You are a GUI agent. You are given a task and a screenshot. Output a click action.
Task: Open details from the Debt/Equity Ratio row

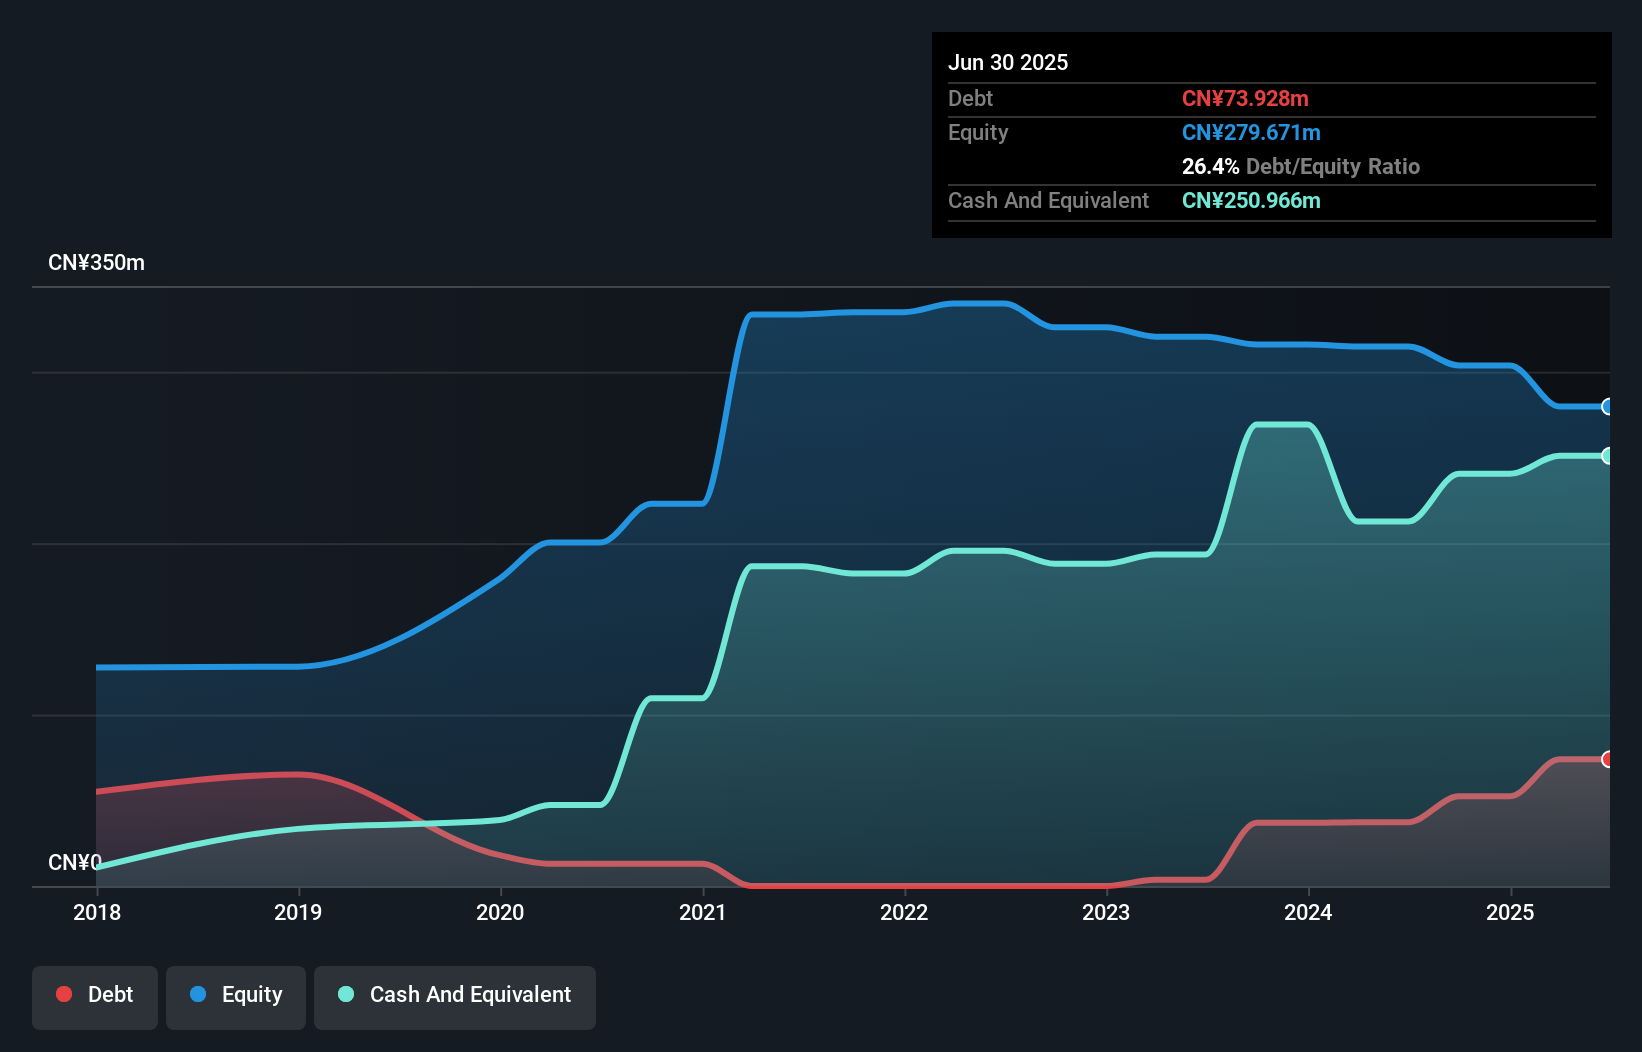(x=1300, y=166)
